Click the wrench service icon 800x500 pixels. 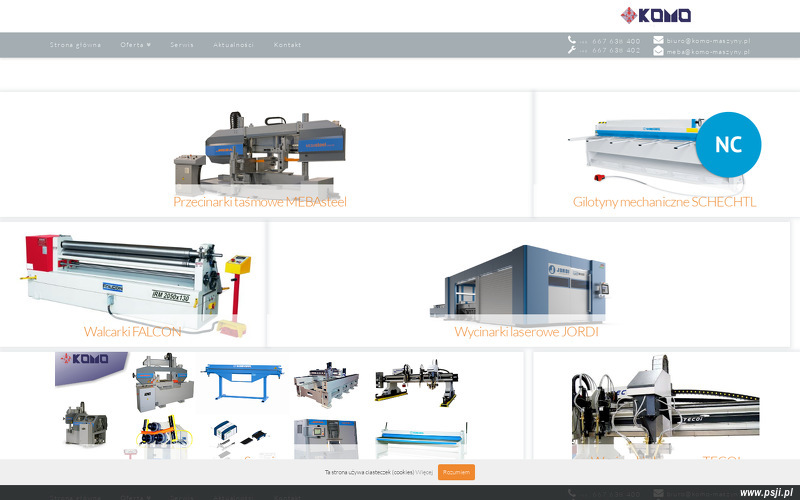click(x=571, y=50)
